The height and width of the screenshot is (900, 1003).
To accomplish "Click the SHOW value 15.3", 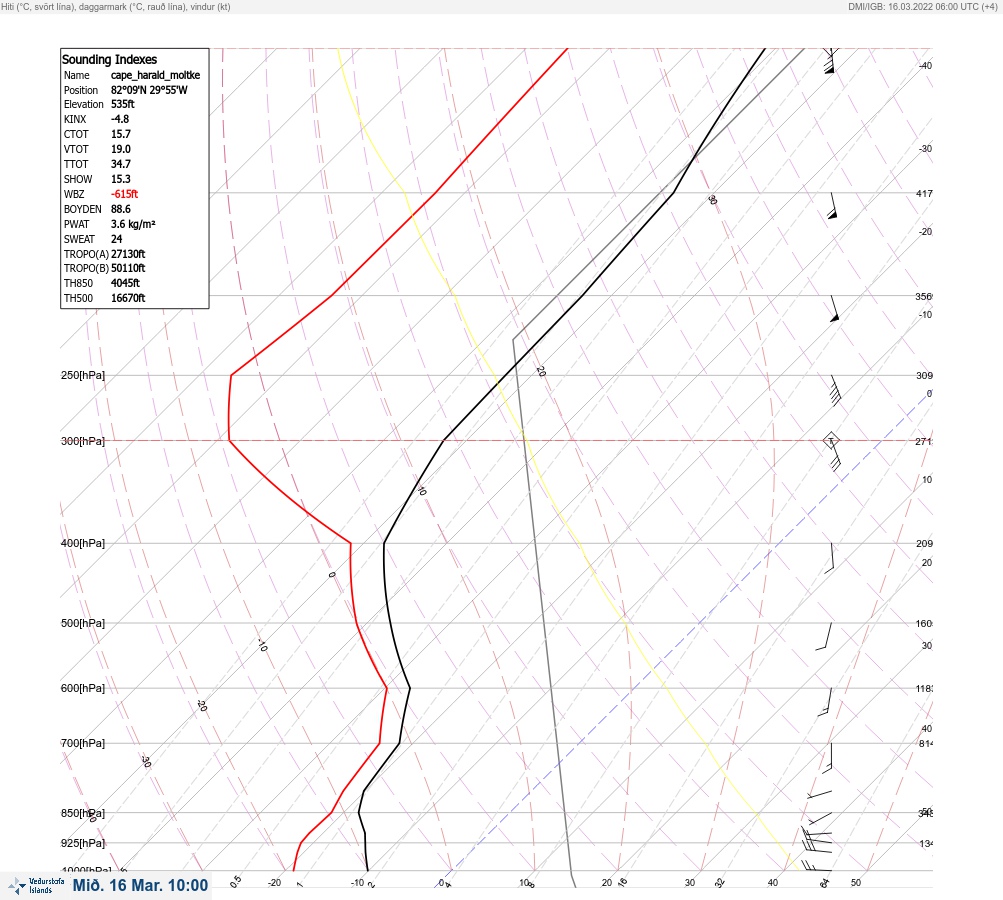I will (x=120, y=179).
